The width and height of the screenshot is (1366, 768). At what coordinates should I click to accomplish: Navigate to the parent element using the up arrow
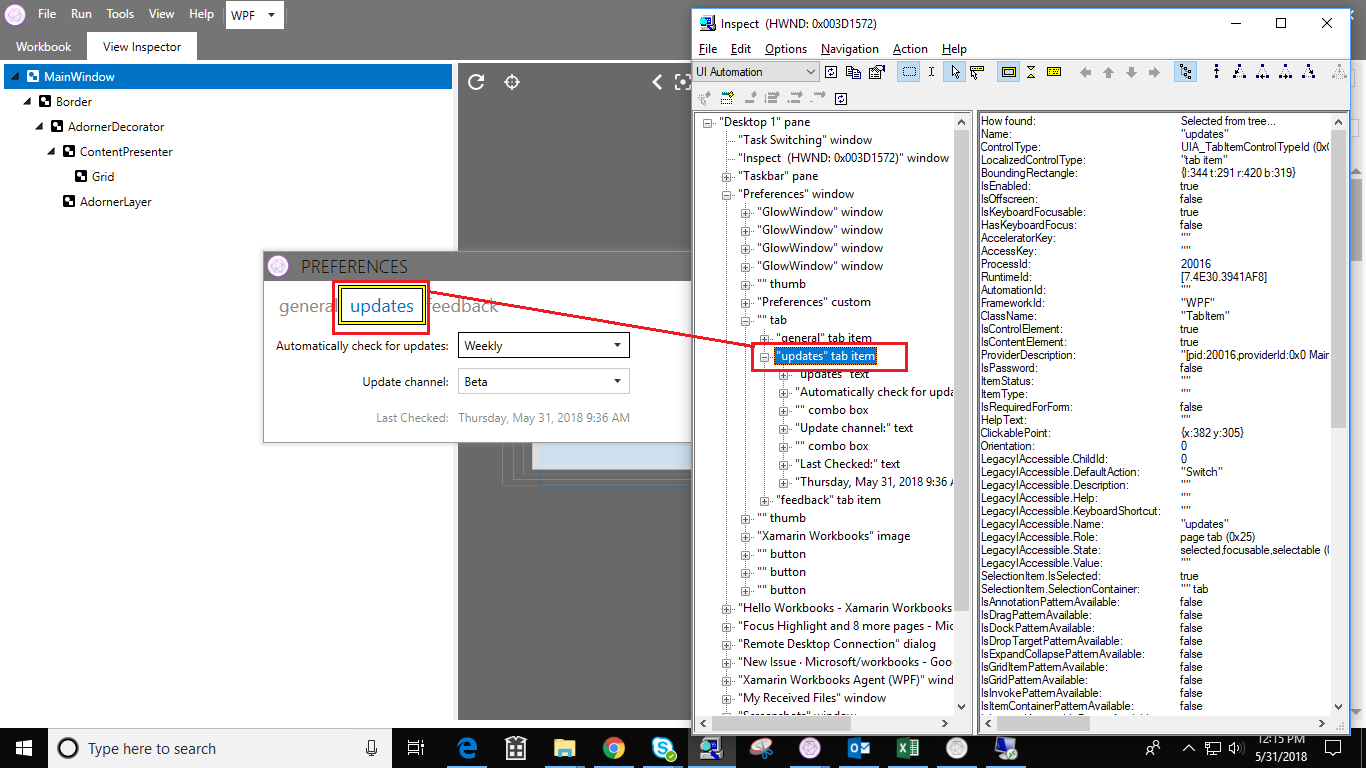click(1109, 71)
